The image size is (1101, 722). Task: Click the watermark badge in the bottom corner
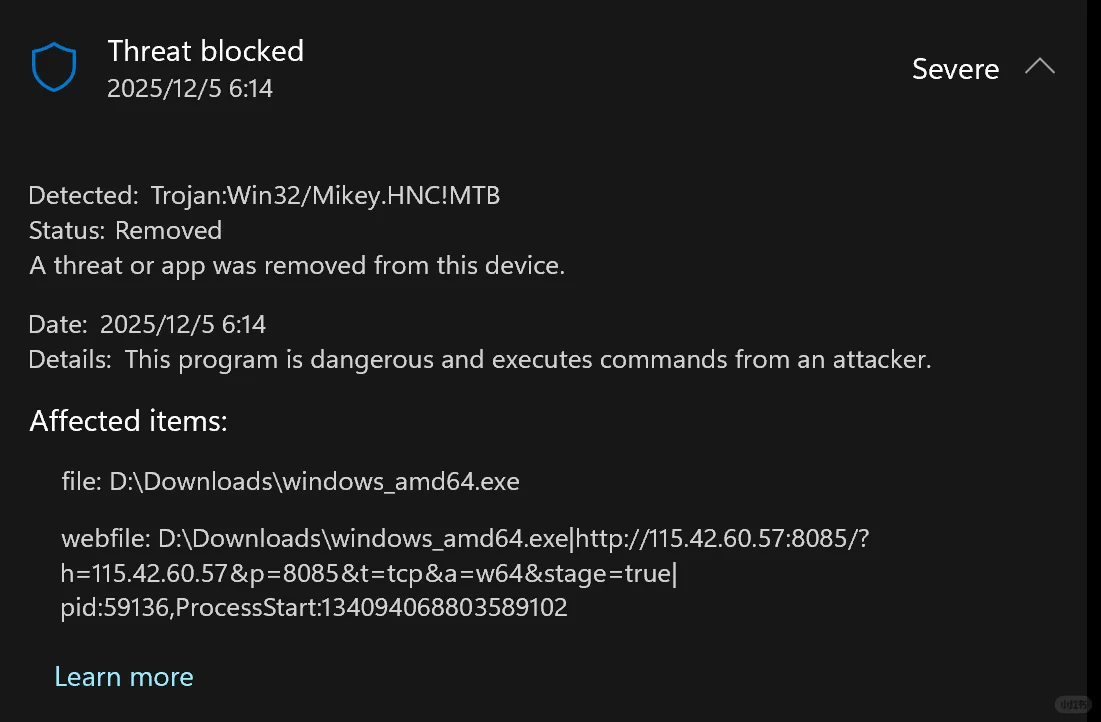click(1072, 705)
